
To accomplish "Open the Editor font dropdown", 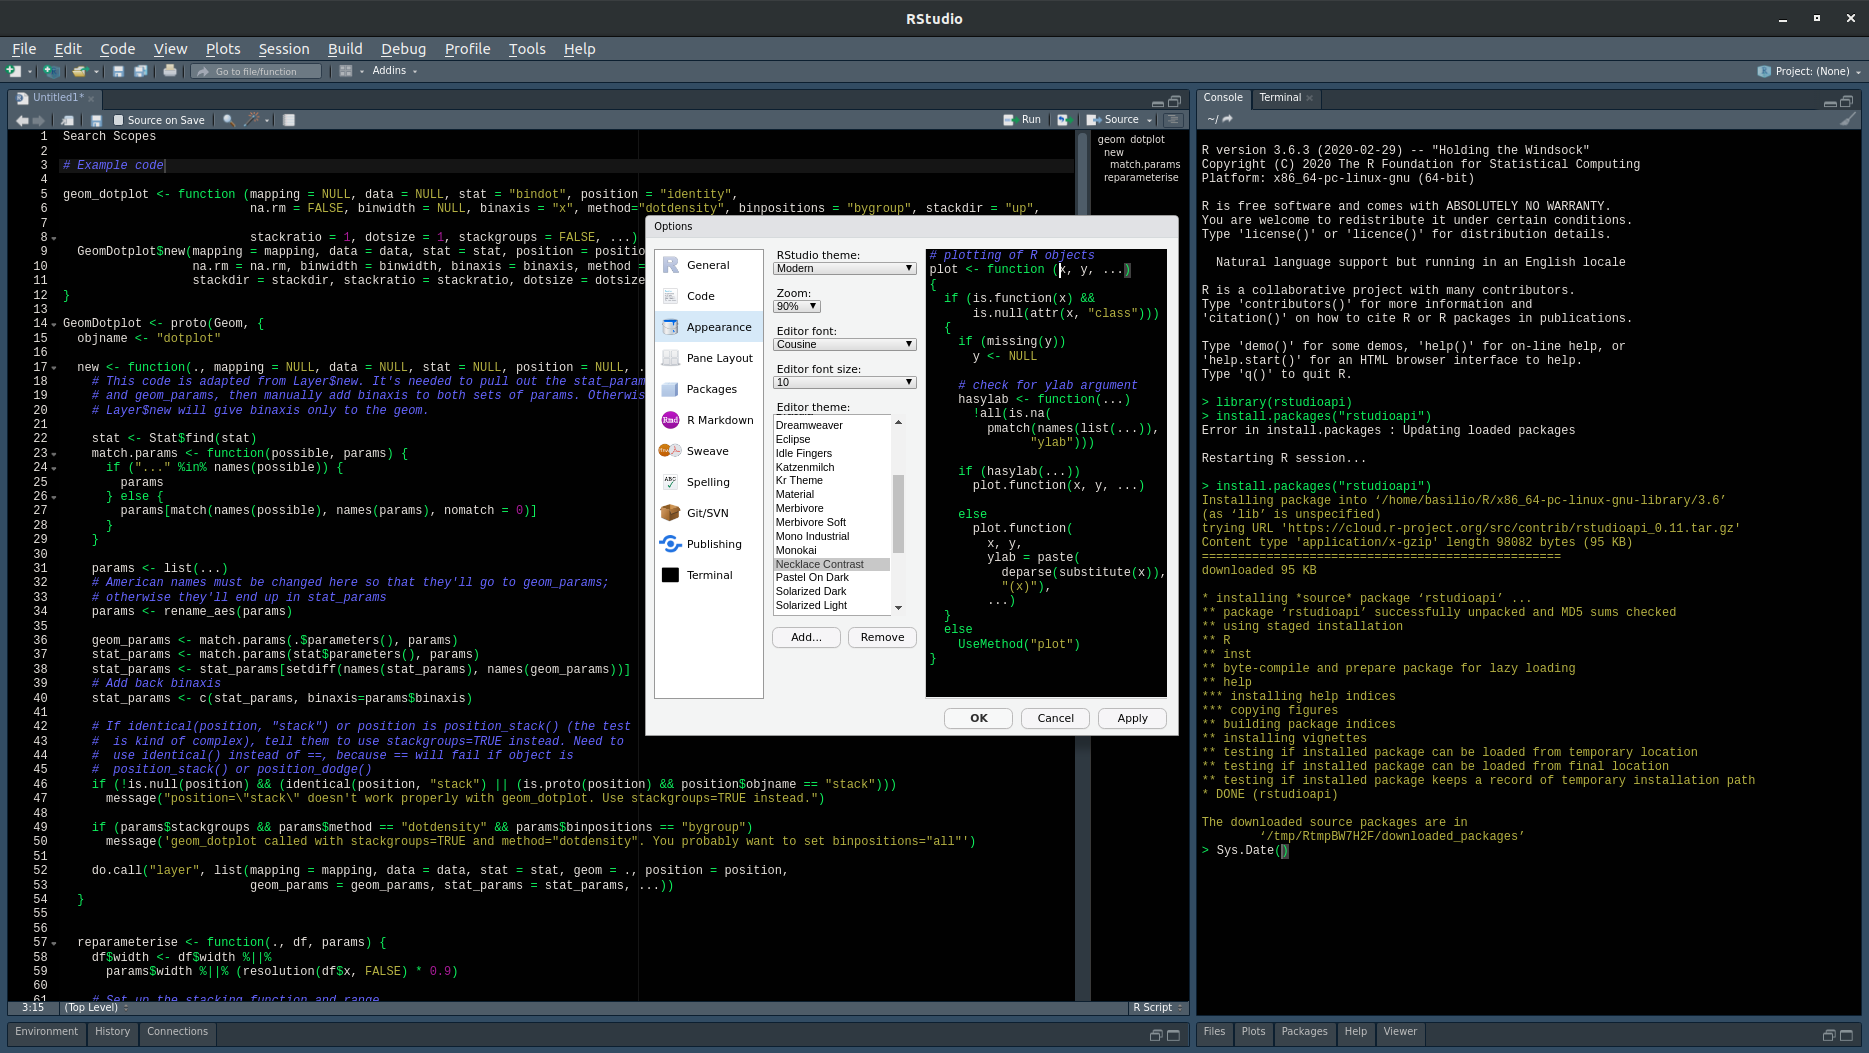I will (x=845, y=344).
